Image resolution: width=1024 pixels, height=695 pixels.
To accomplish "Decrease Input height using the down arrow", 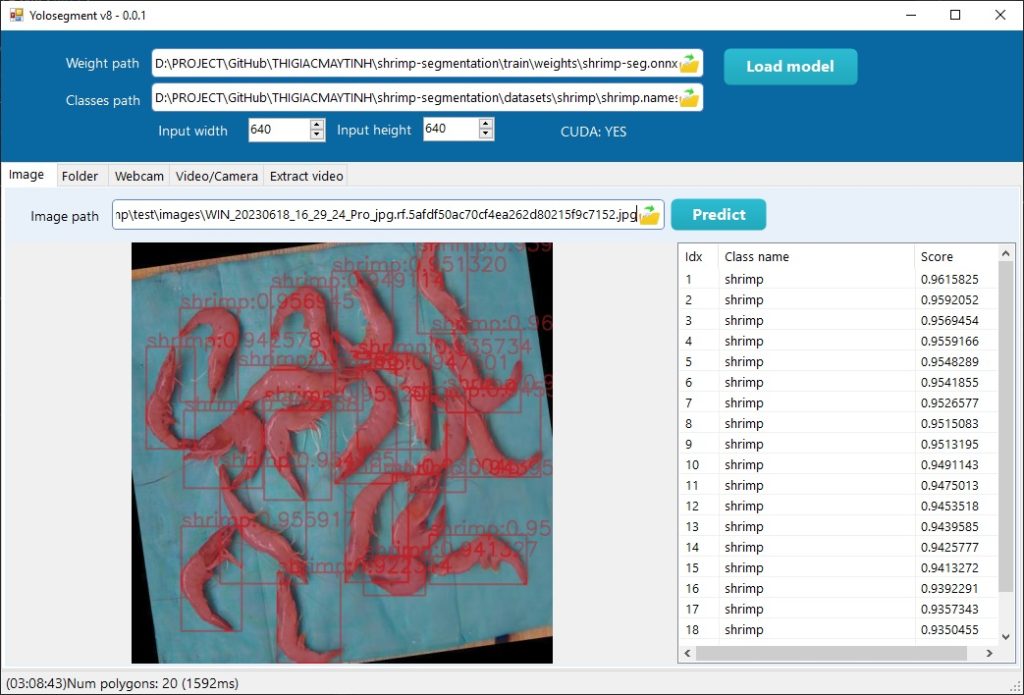I will tap(488, 135).
